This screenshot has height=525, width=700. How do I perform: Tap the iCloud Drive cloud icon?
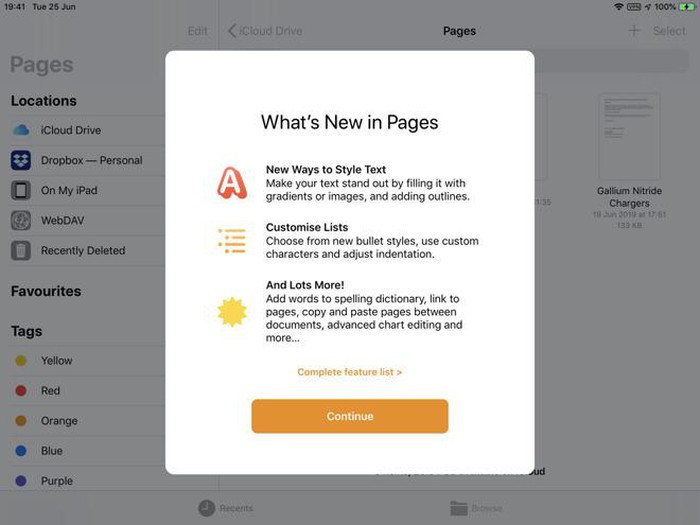pyautogui.click(x=21, y=130)
